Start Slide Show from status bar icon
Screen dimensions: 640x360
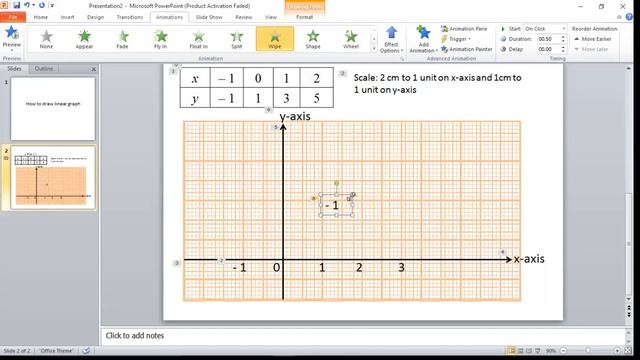pyautogui.click(x=538, y=351)
